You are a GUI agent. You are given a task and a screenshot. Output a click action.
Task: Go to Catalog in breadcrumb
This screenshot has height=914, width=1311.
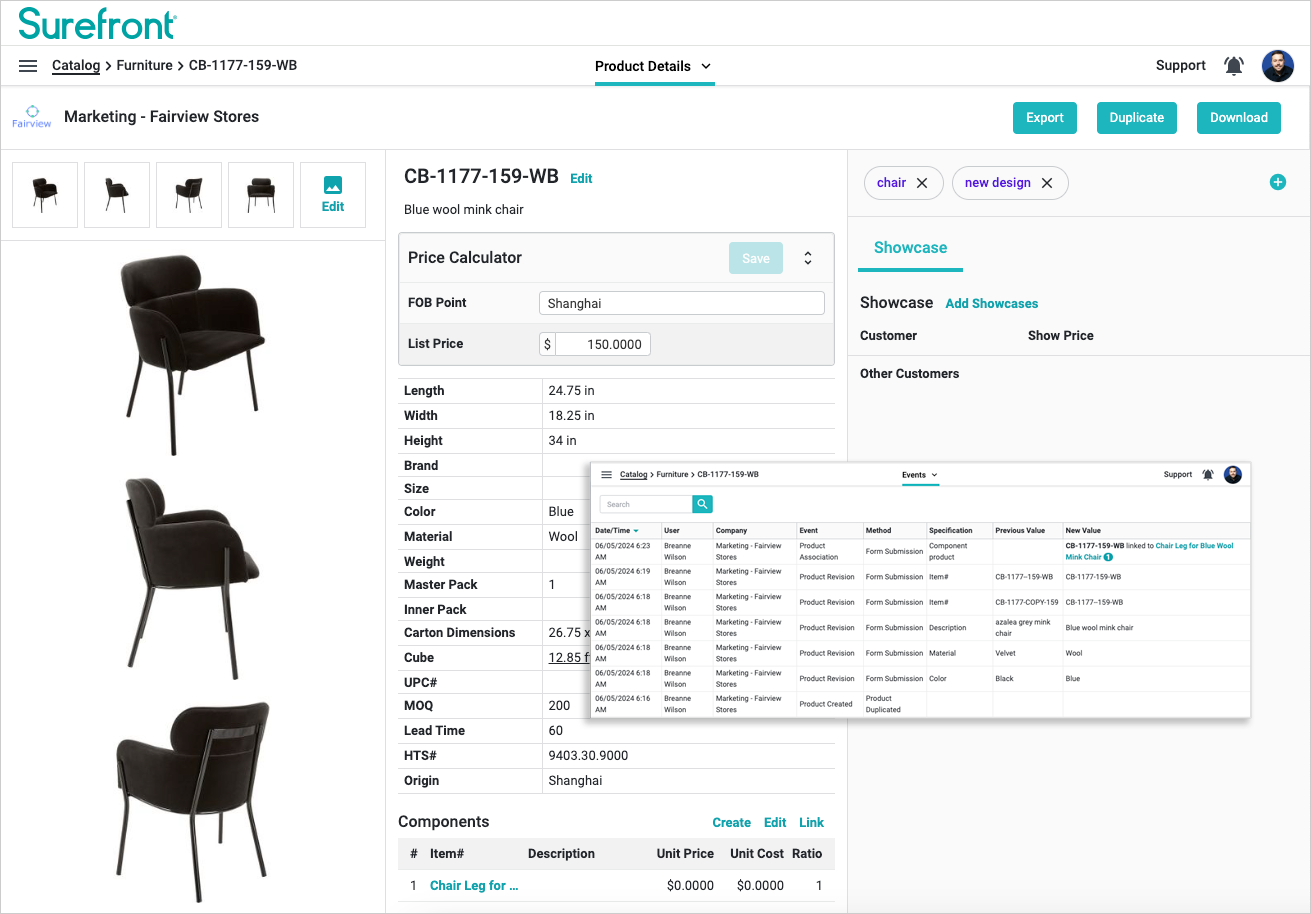(76, 66)
